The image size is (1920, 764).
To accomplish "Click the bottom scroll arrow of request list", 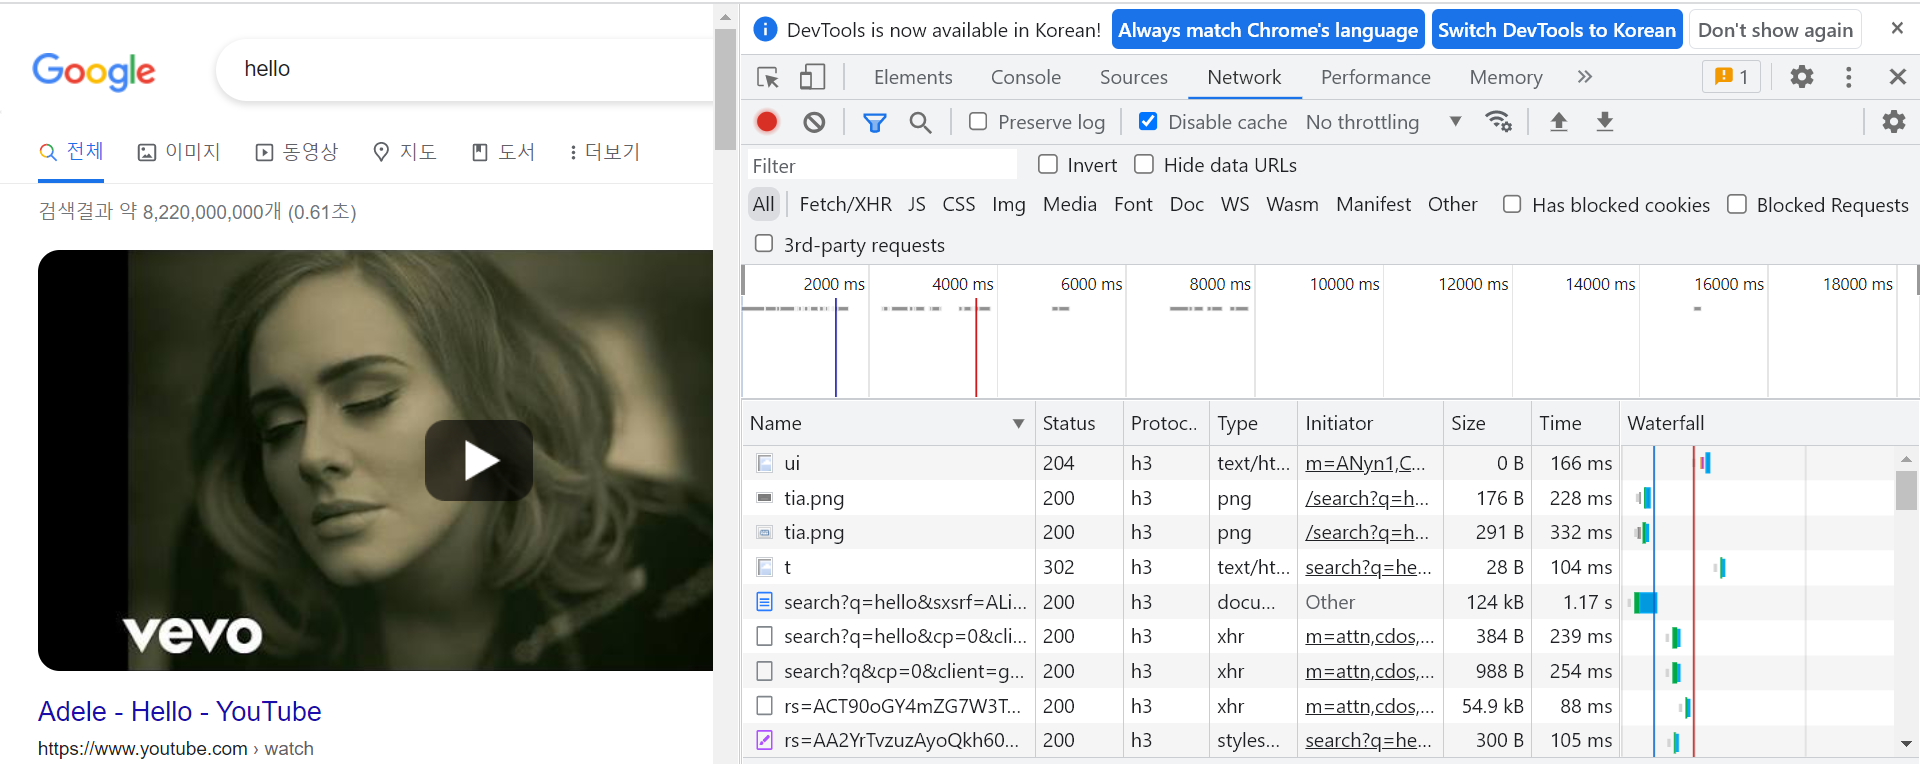I will pyautogui.click(x=1906, y=743).
